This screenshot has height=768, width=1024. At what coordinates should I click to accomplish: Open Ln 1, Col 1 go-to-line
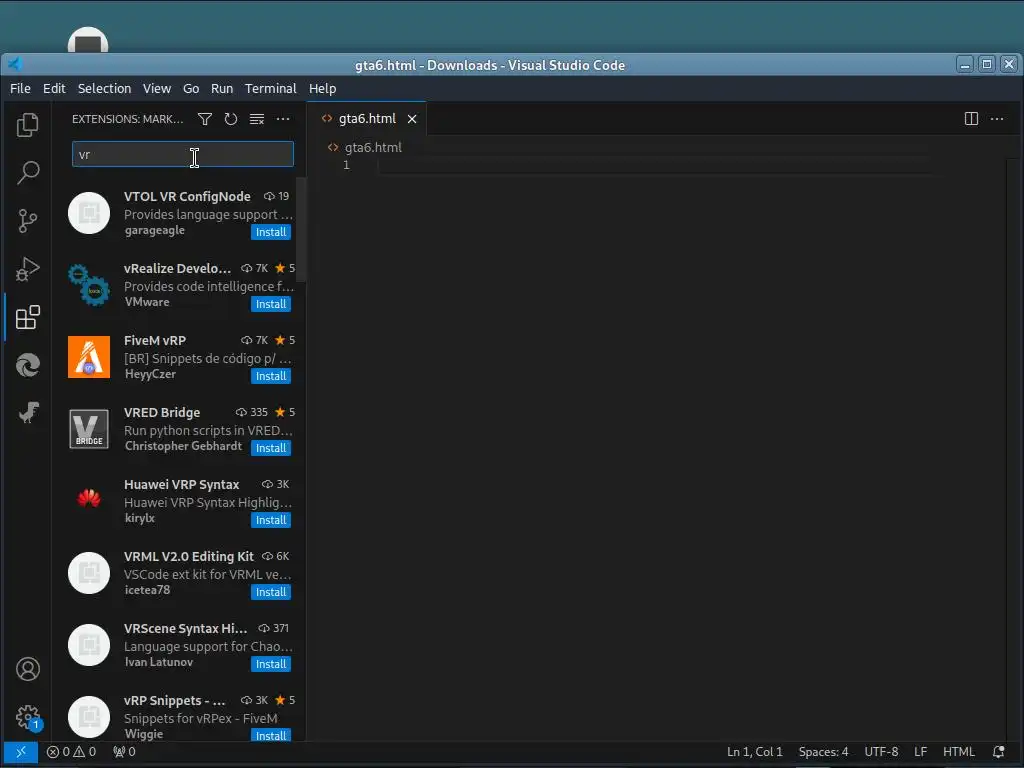[755, 752]
